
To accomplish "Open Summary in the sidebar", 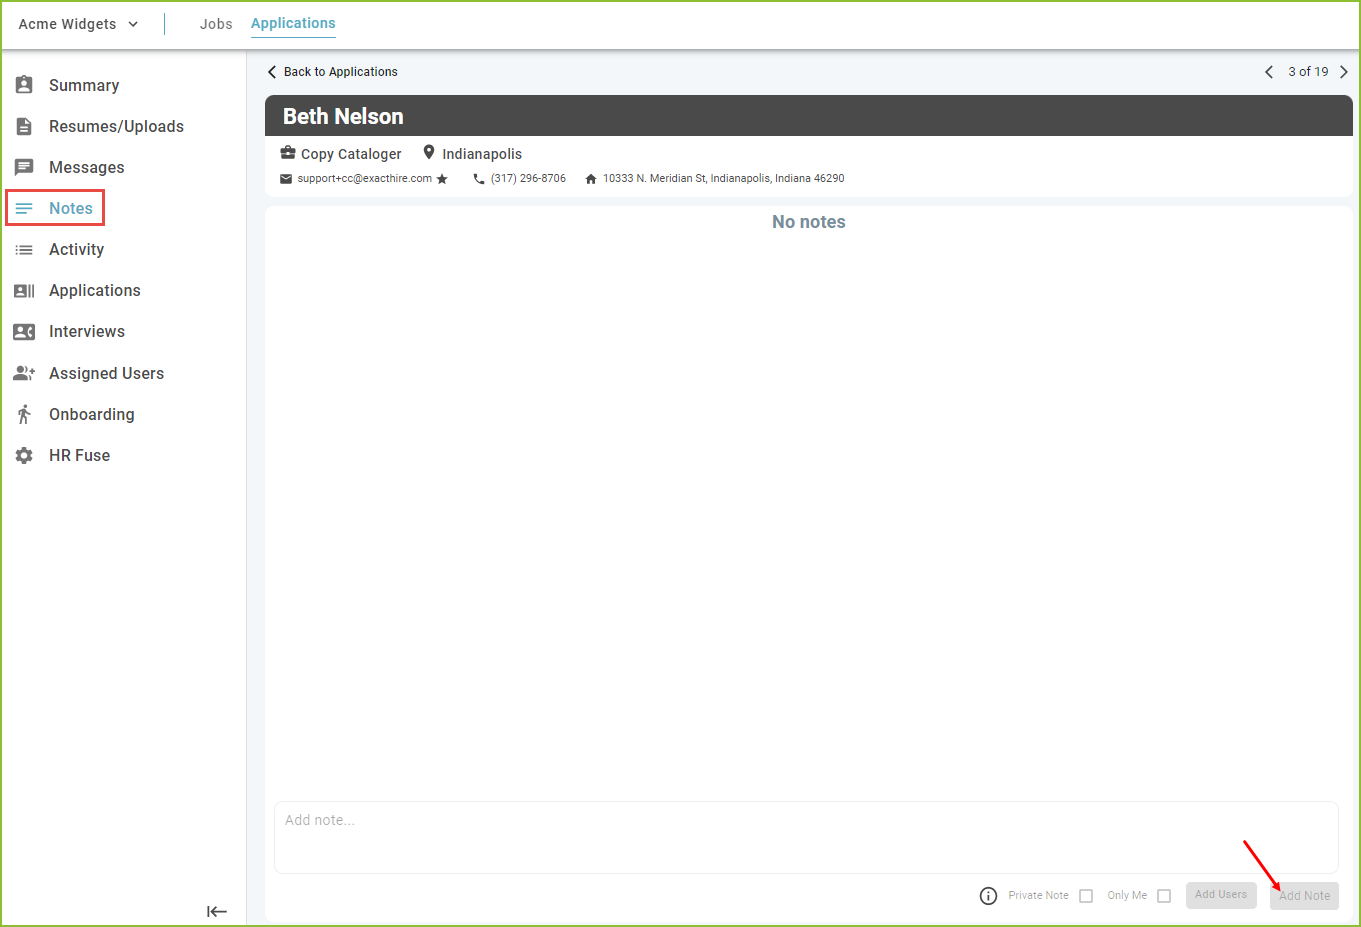I will pyautogui.click(x=84, y=86).
